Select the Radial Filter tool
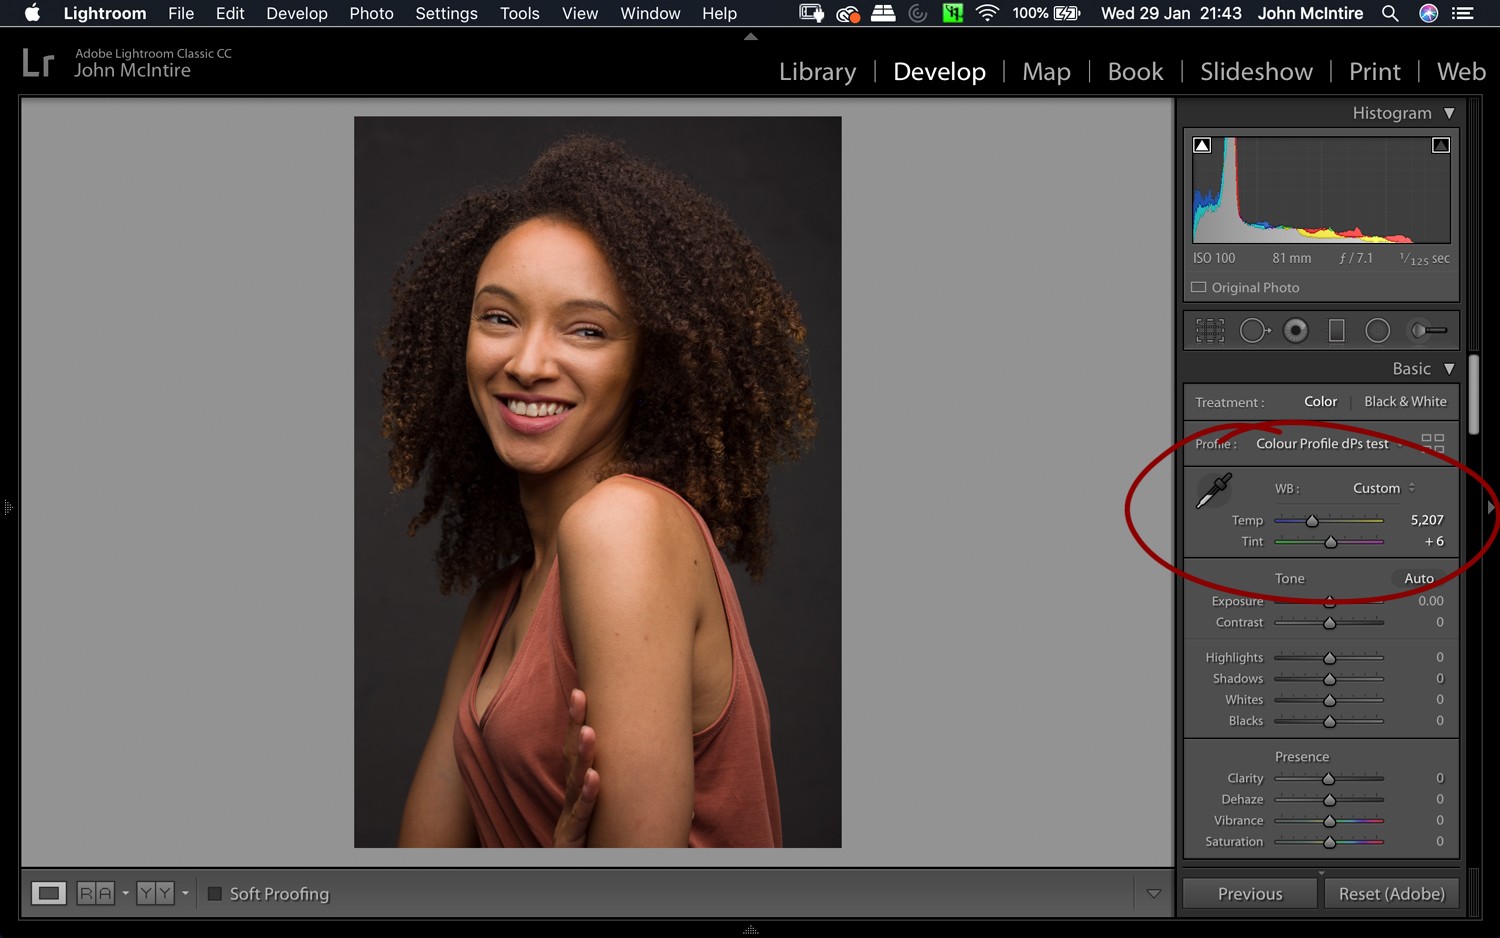This screenshot has width=1500, height=938. (x=1378, y=330)
